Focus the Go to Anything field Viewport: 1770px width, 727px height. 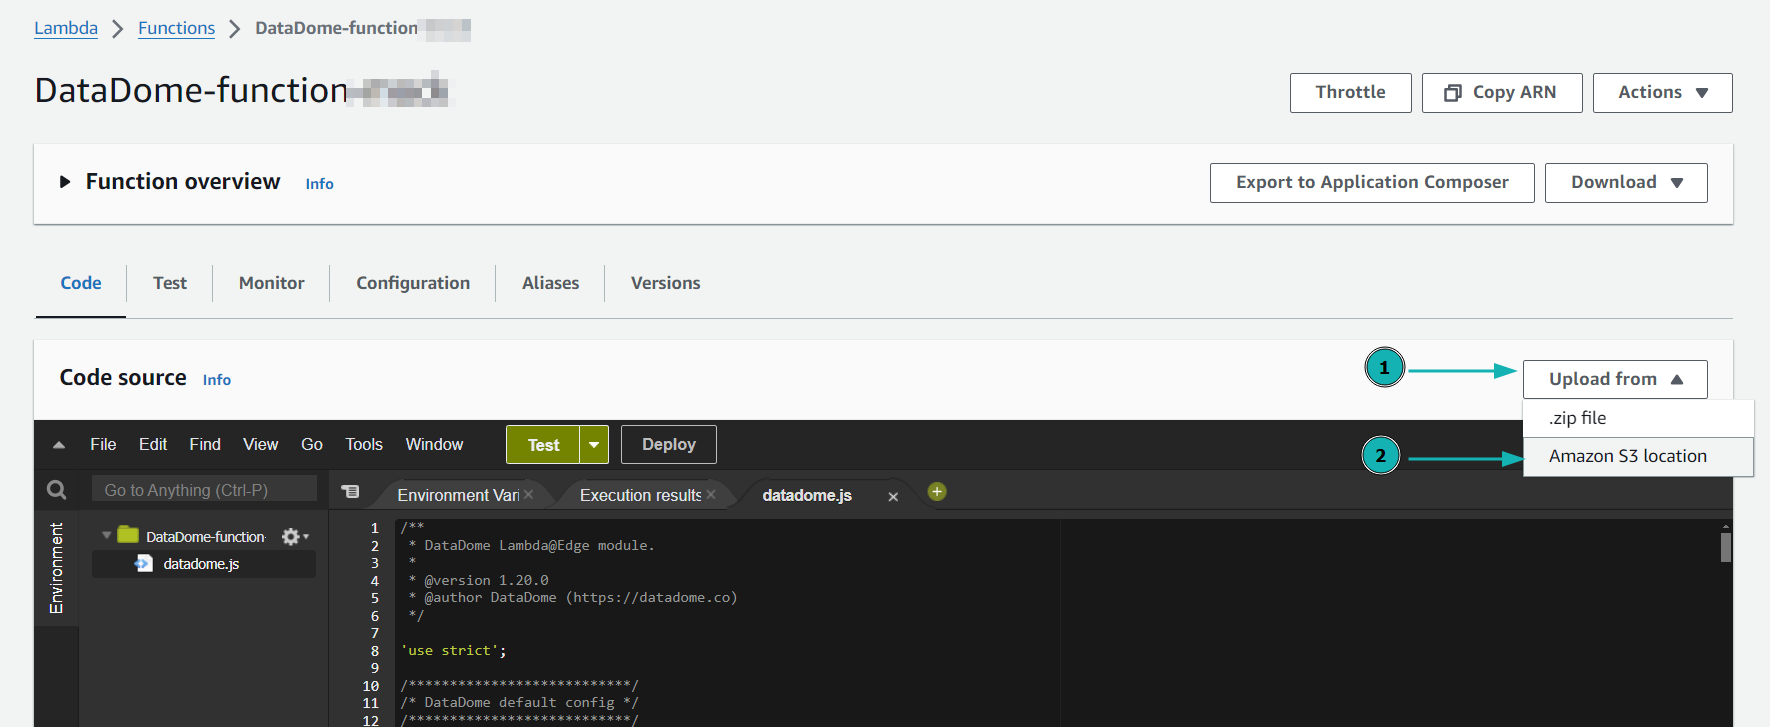204,490
